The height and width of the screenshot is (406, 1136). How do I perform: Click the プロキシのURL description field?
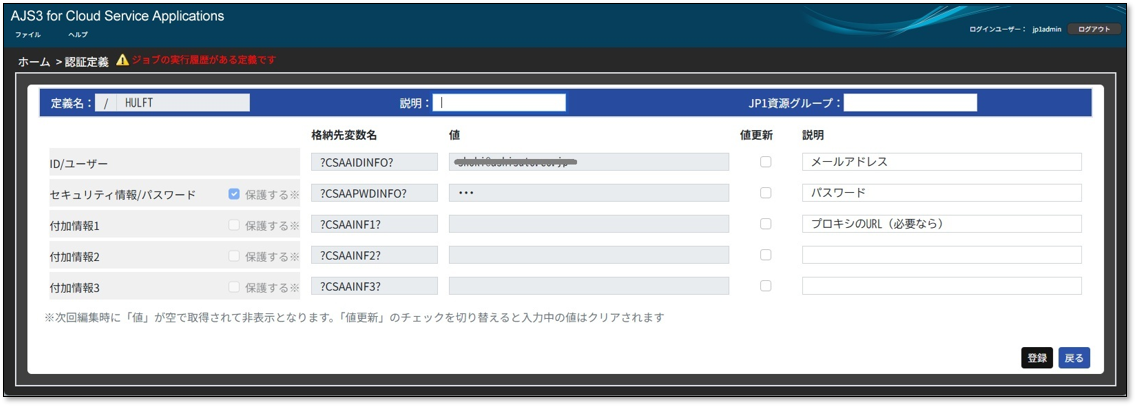tap(941, 224)
